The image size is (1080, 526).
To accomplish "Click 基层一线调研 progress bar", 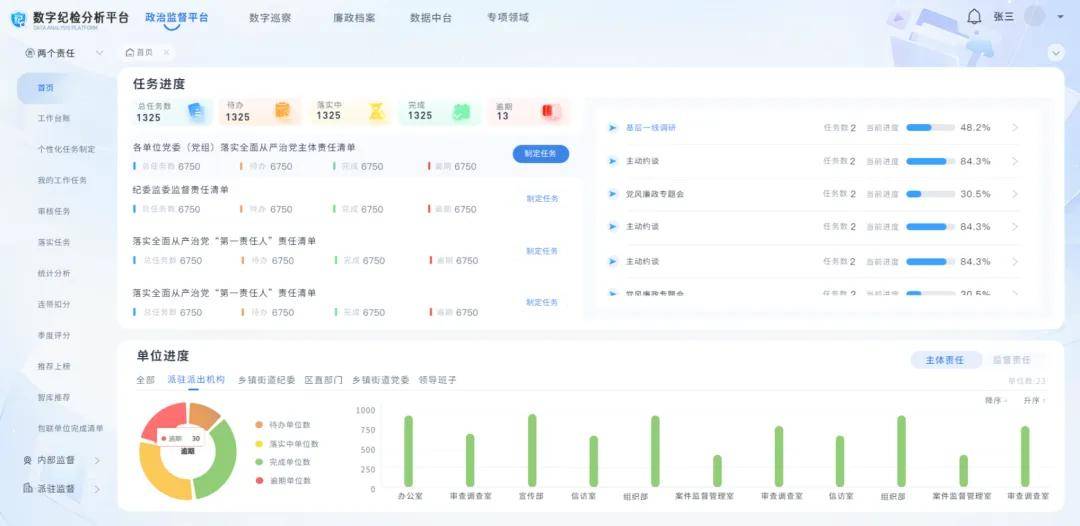I will (930, 128).
